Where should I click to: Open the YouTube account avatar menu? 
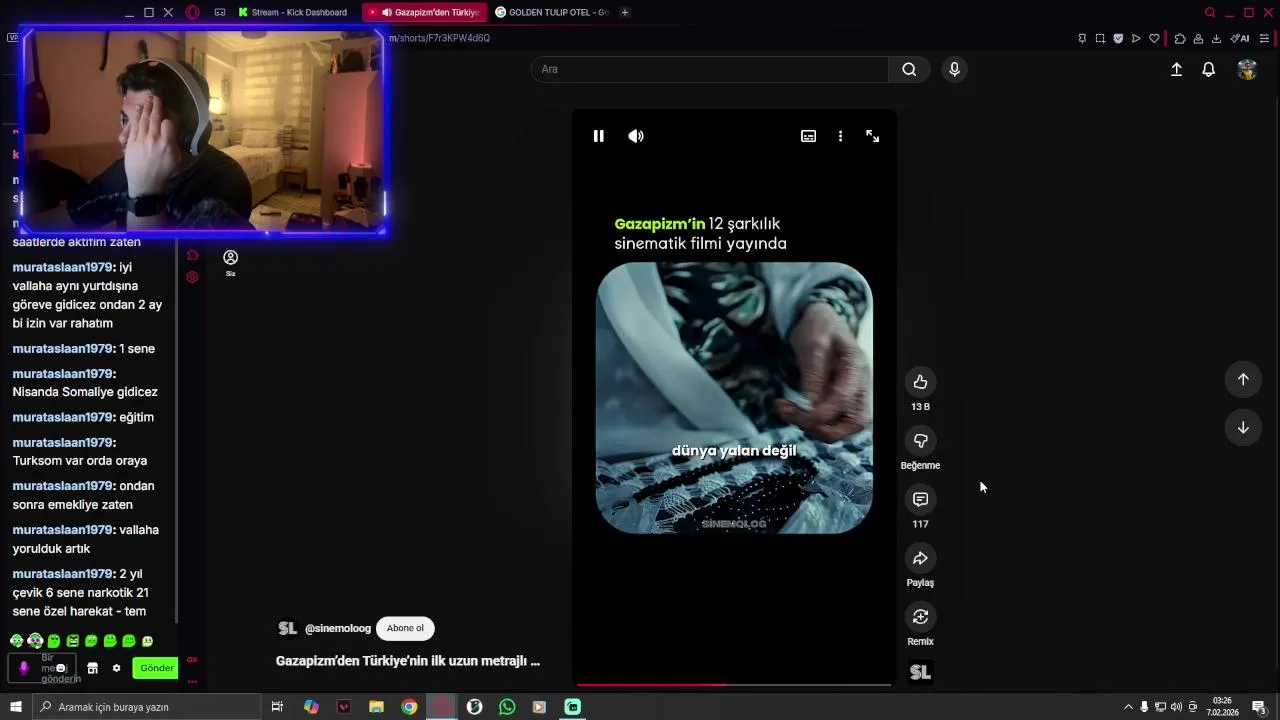pos(1247,69)
